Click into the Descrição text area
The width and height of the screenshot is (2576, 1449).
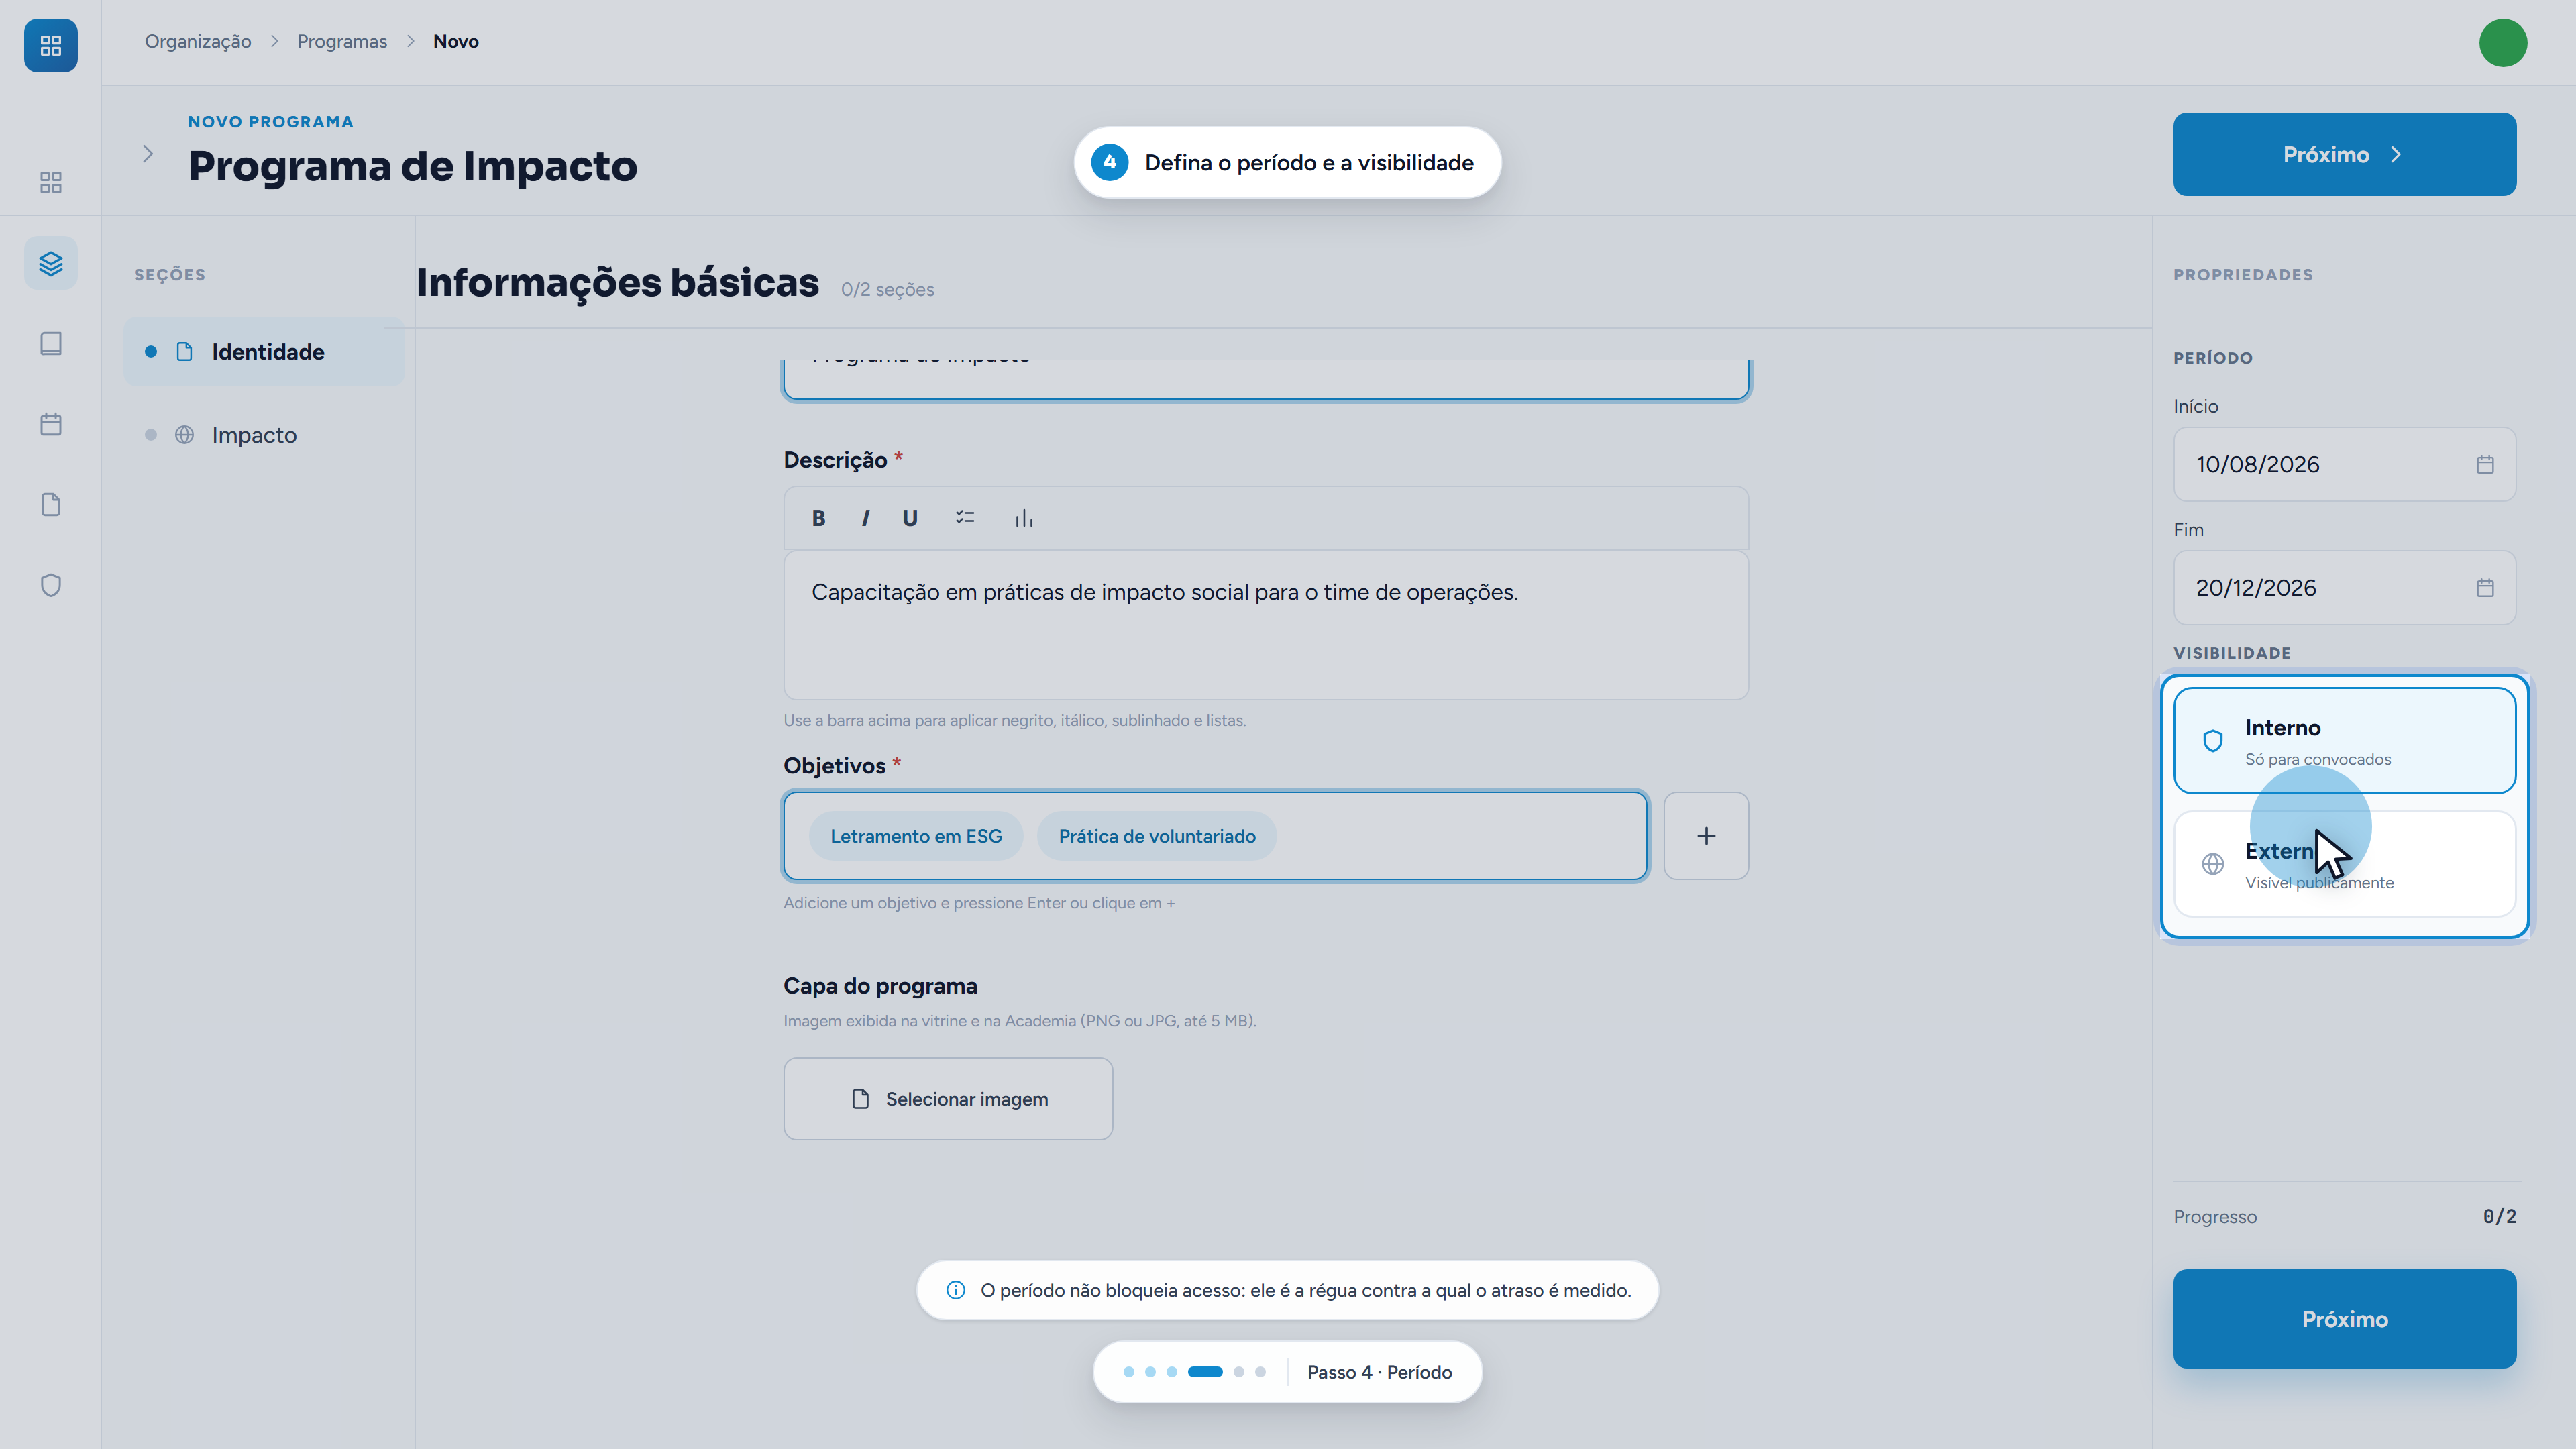coord(1266,625)
